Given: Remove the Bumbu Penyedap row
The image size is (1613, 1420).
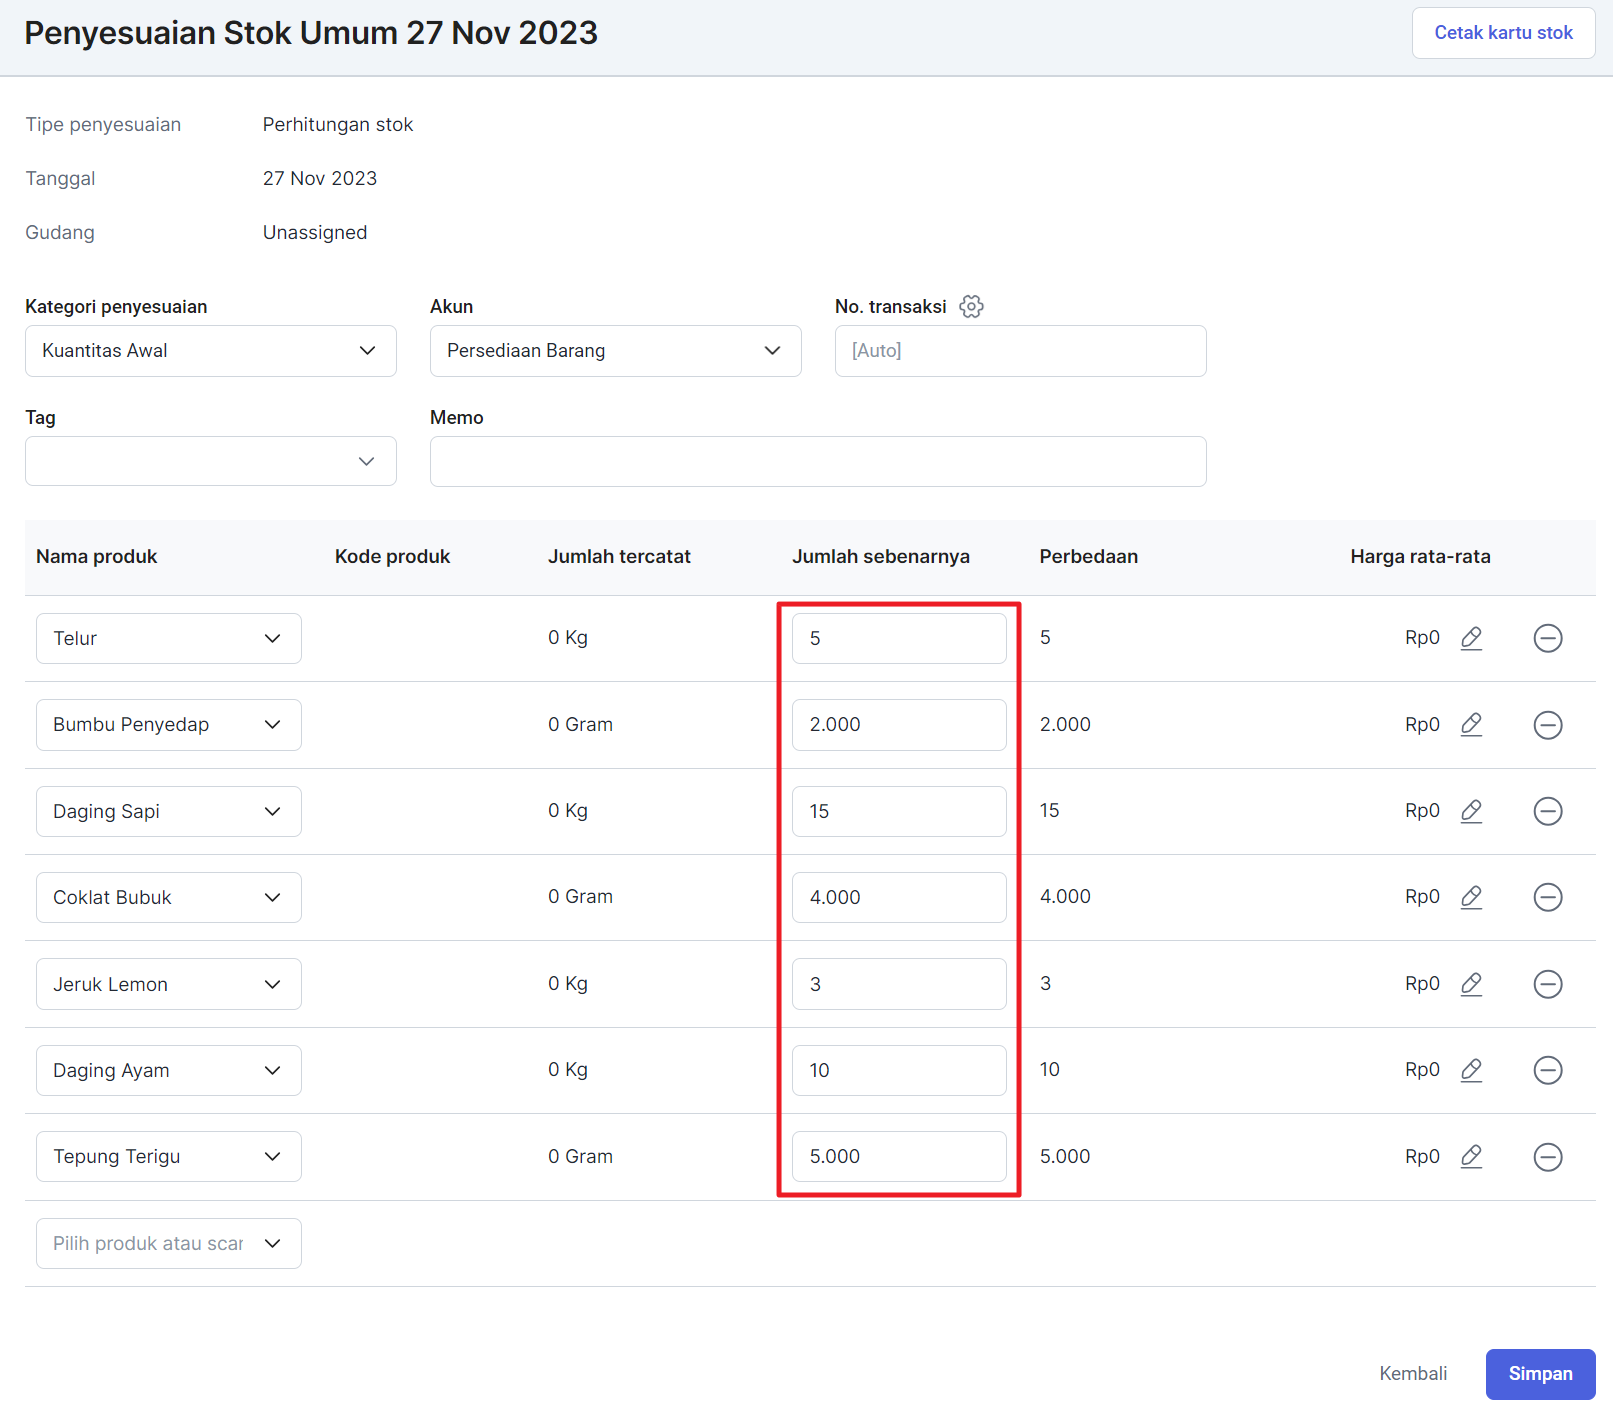Looking at the screenshot, I should click(x=1548, y=725).
